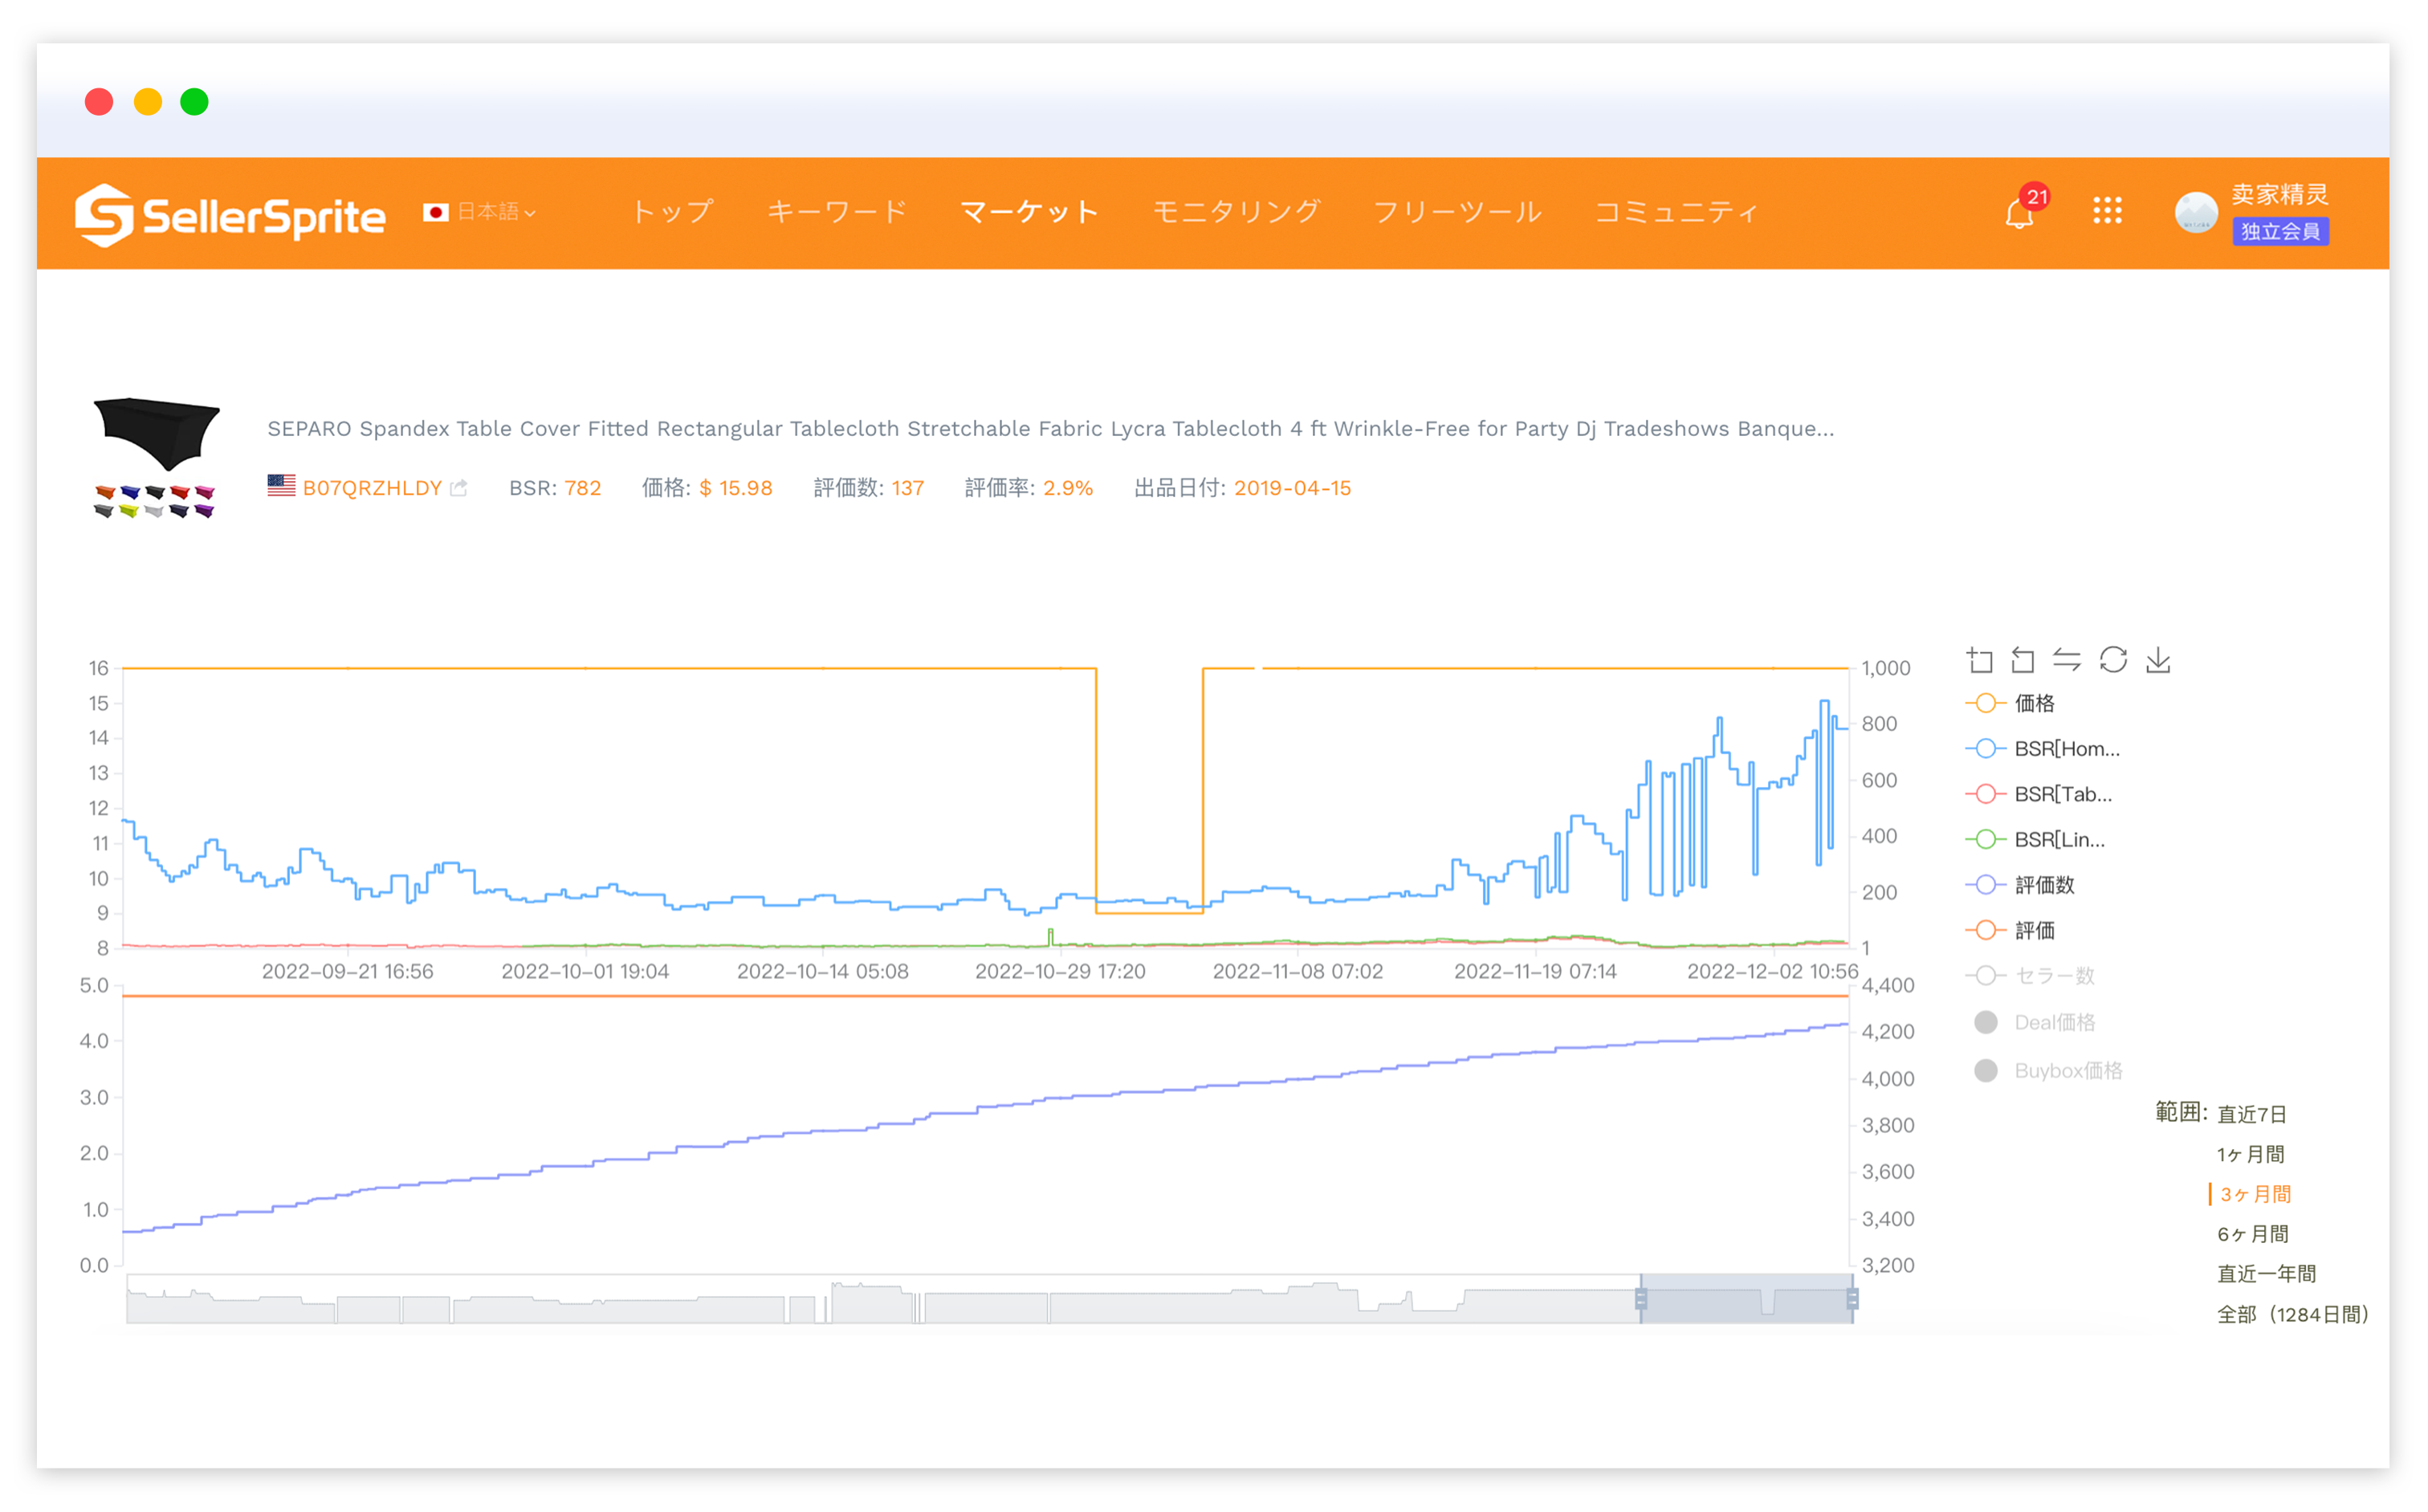Open ASIN external link icon beside B07QRZHLDY
The image size is (2428, 1512).
(x=459, y=488)
